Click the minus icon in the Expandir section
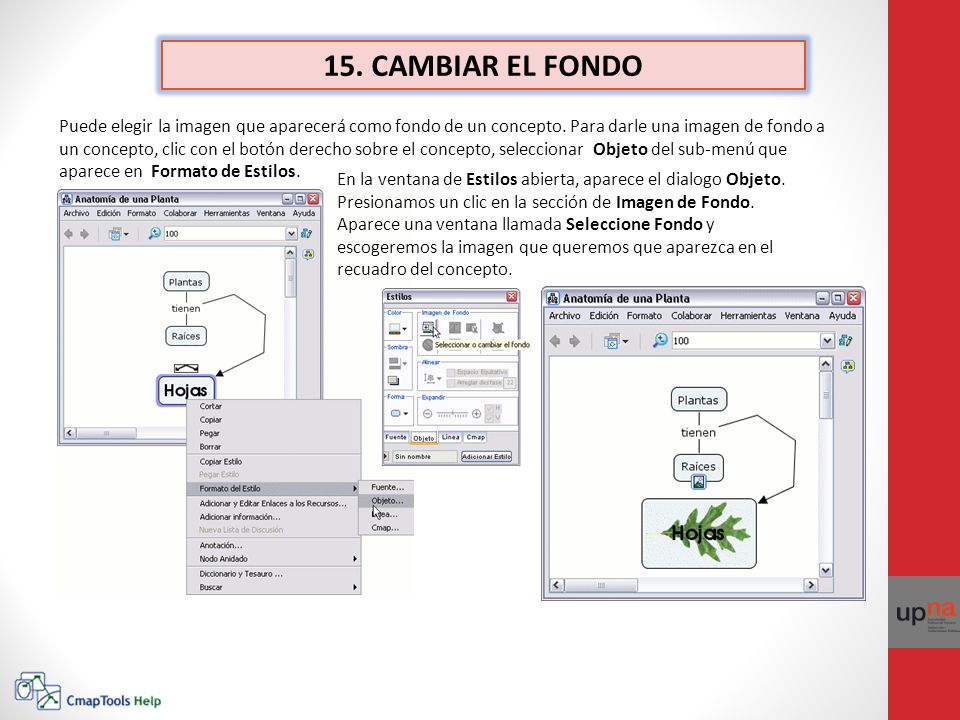The image size is (960, 720). (427, 414)
